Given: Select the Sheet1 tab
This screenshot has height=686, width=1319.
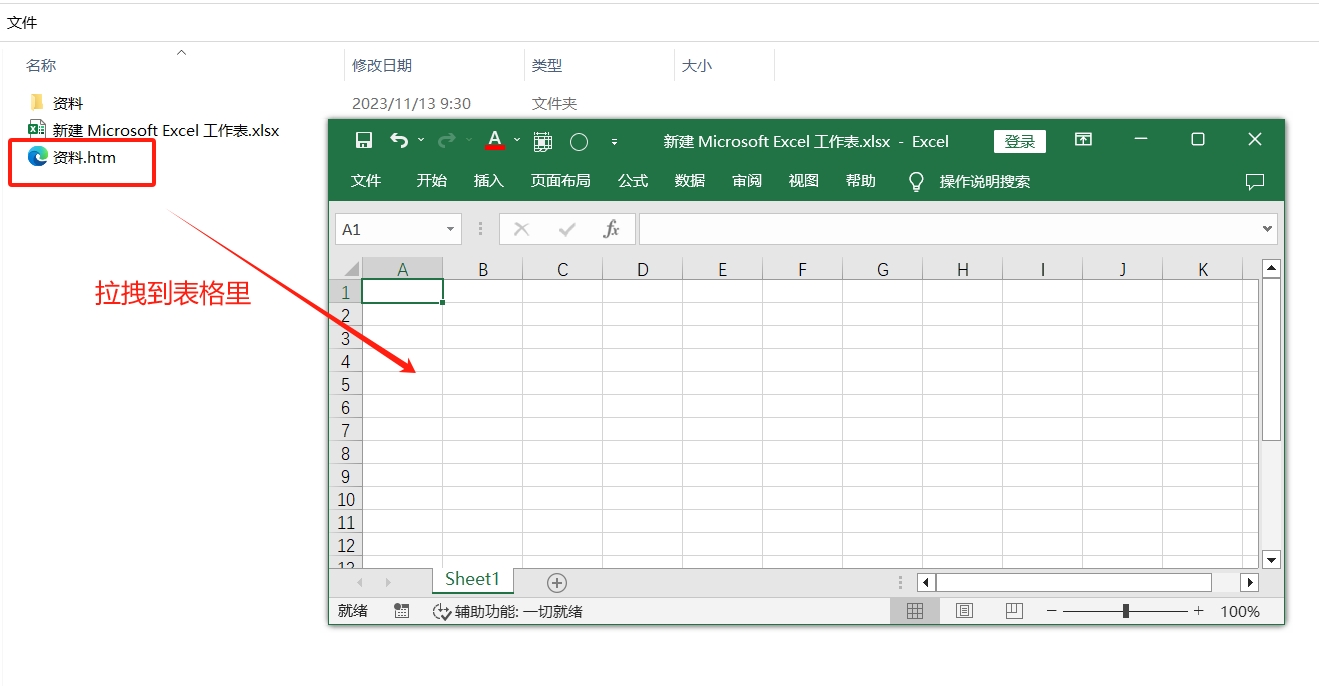Looking at the screenshot, I should coord(471,579).
